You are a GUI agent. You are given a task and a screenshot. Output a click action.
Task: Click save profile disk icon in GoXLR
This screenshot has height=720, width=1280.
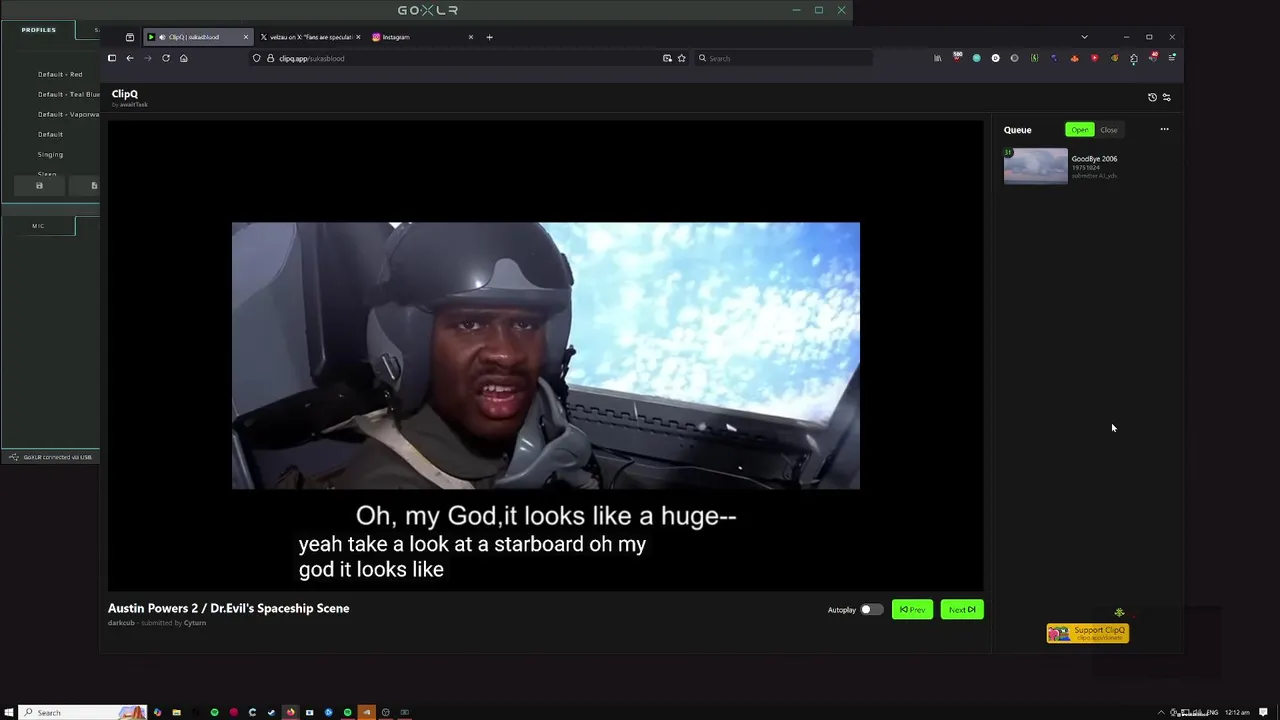tap(39, 185)
